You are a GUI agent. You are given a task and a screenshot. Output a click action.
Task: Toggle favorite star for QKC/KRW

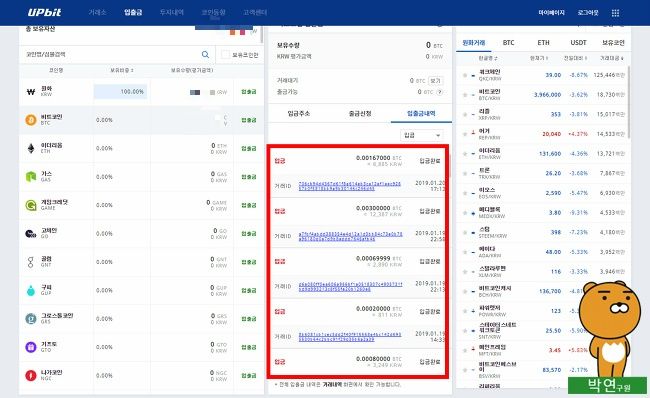coord(465,75)
